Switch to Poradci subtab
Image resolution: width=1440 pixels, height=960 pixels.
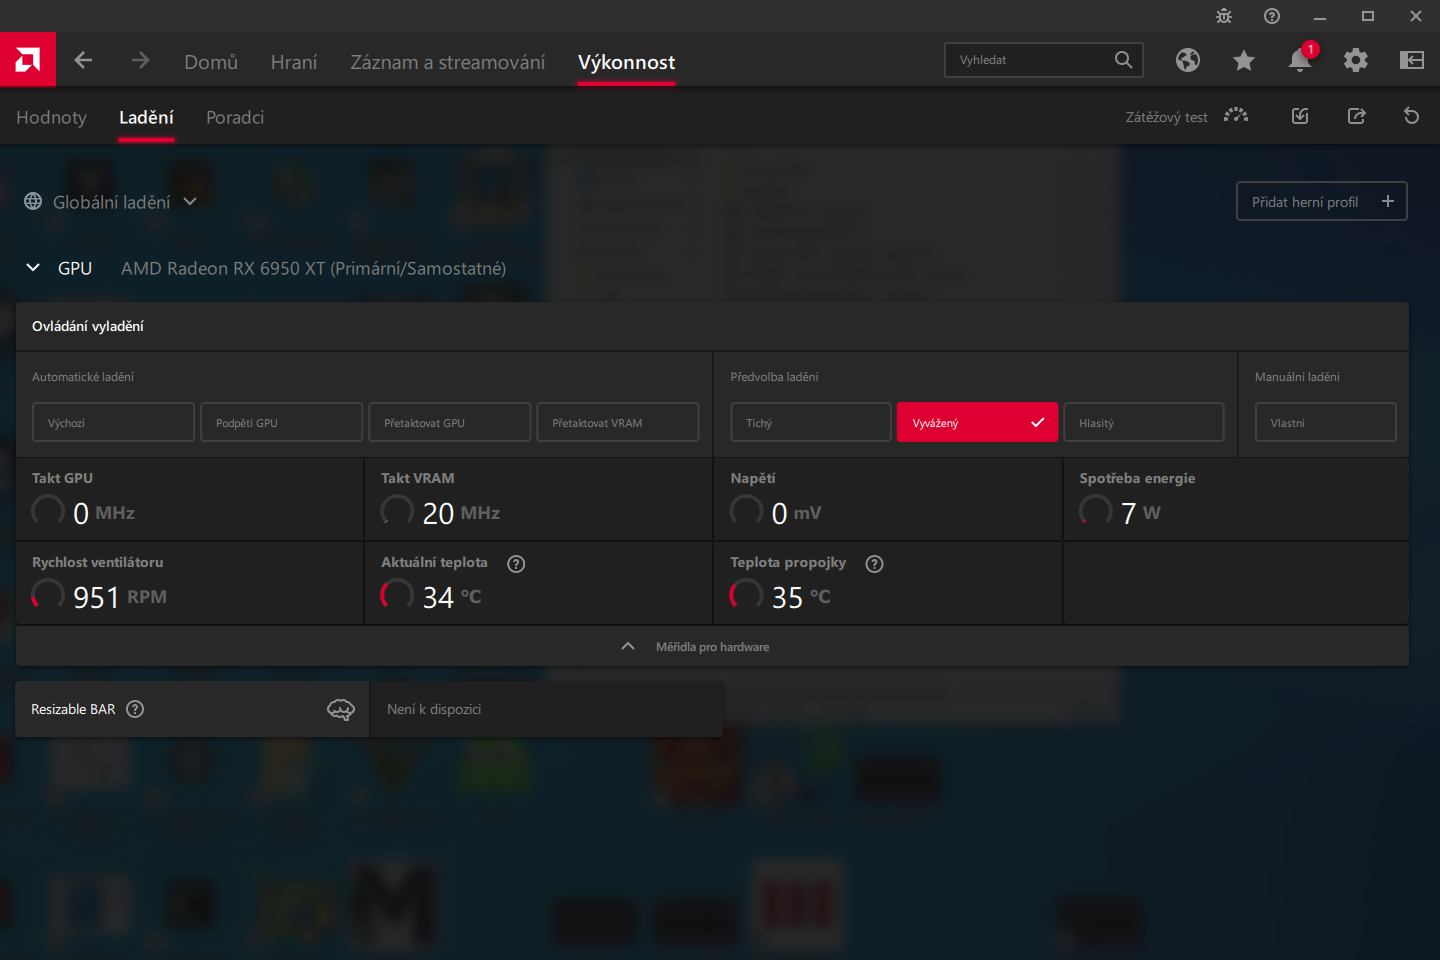pyautogui.click(x=235, y=117)
